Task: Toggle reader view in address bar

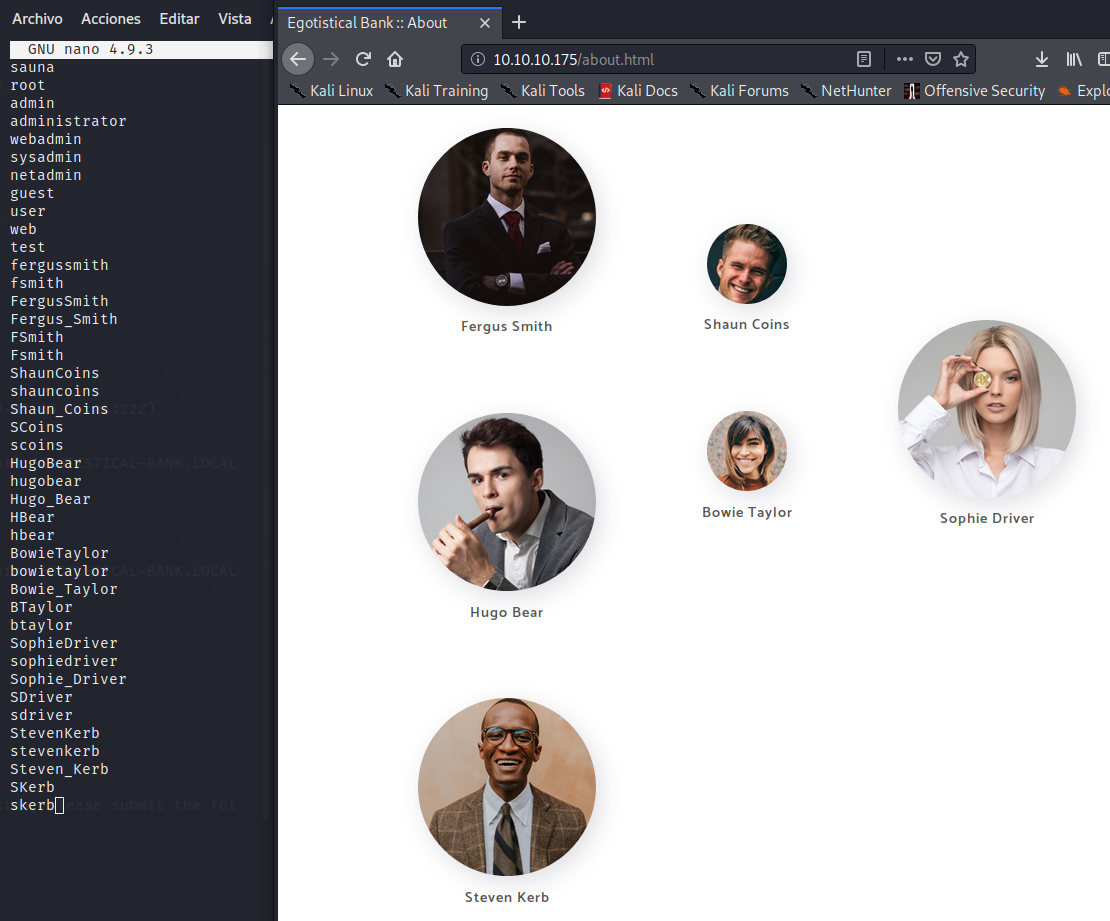Action: (x=864, y=59)
